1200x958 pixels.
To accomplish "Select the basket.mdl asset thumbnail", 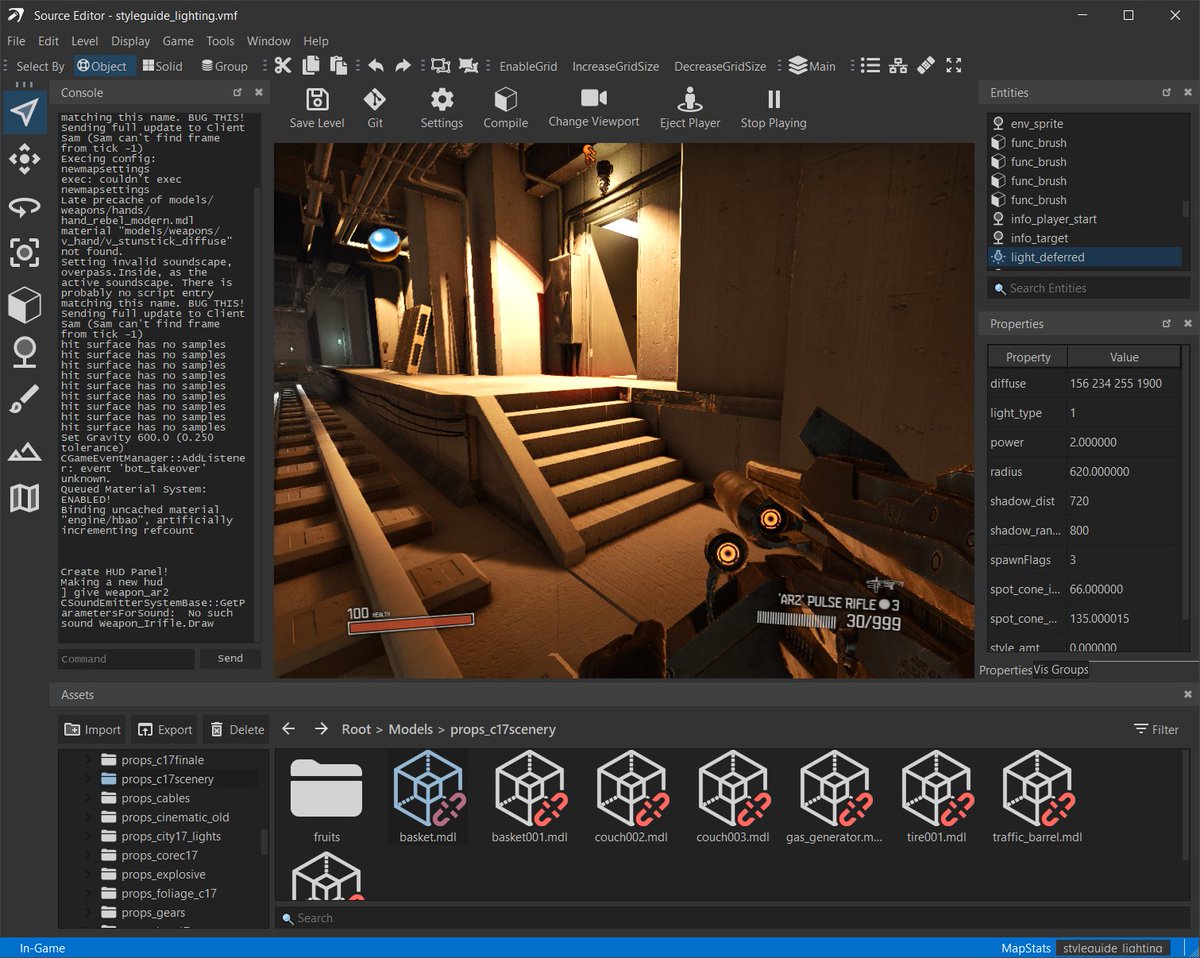I will (428, 796).
